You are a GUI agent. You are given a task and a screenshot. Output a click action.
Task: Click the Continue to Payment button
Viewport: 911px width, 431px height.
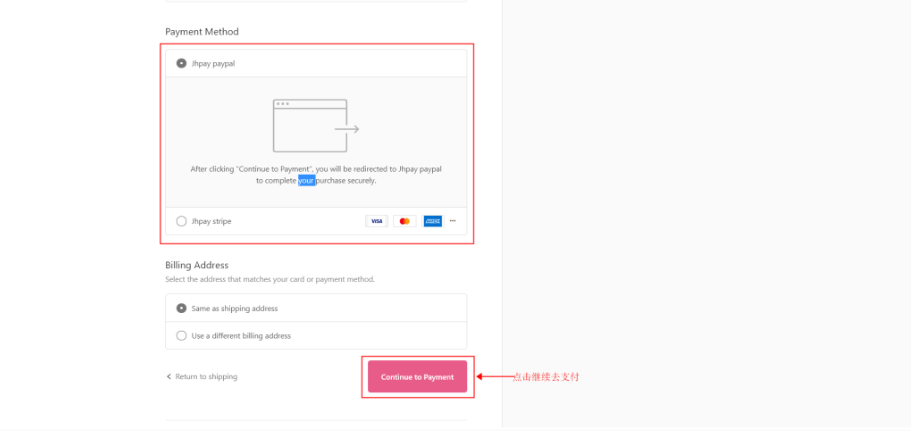pyautogui.click(x=417, y=376)
